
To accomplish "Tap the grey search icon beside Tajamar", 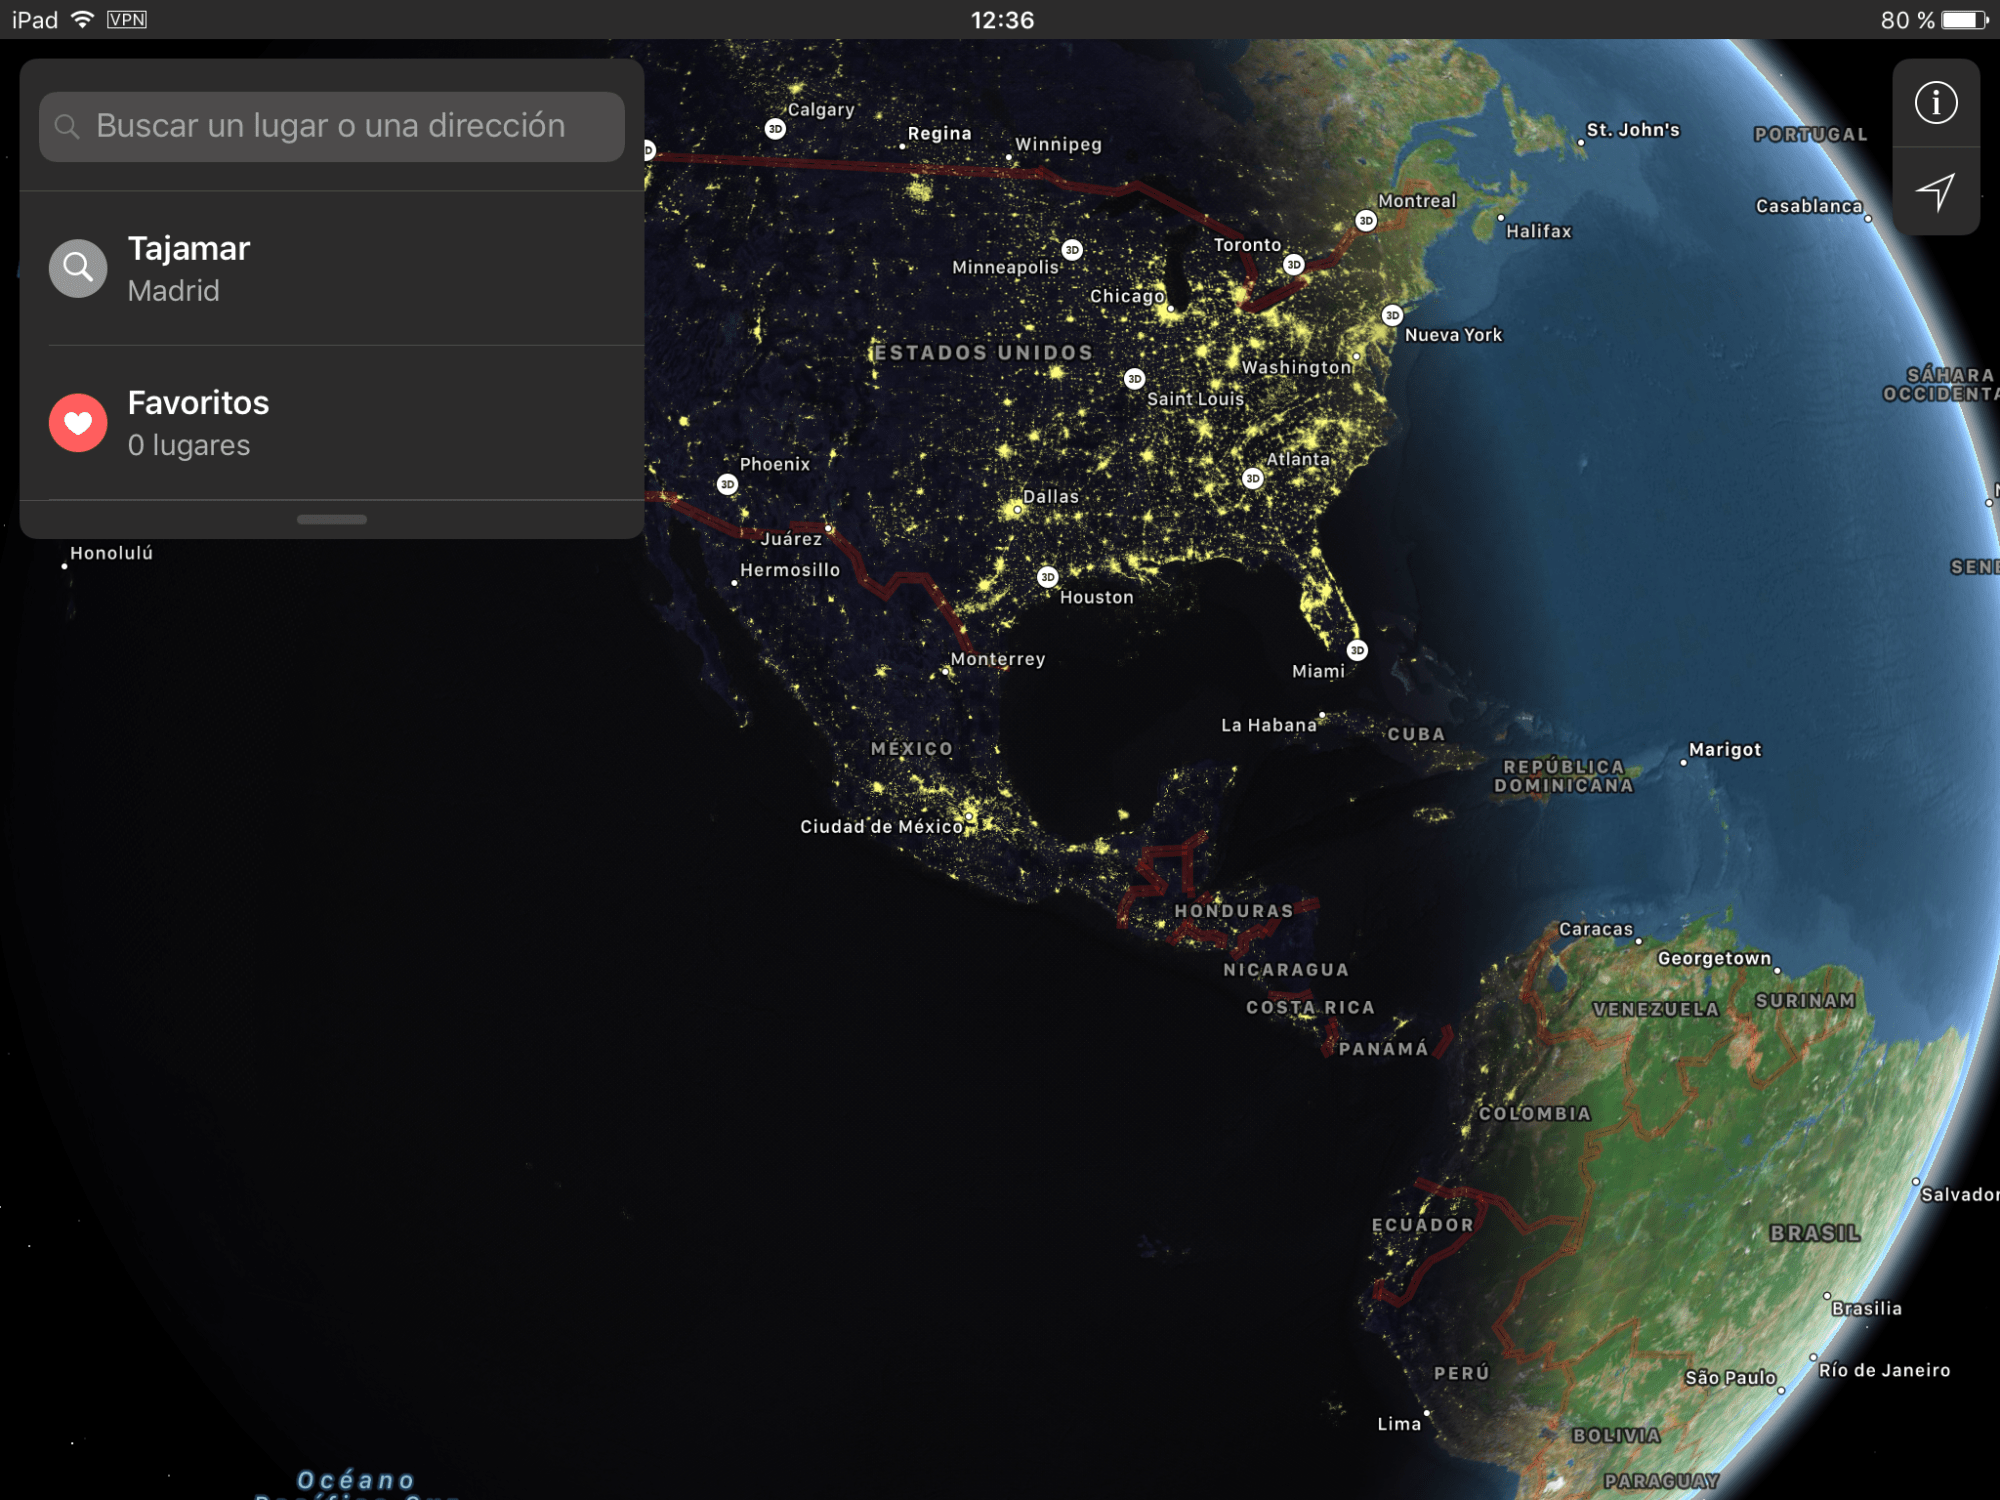I will point(78,268).
